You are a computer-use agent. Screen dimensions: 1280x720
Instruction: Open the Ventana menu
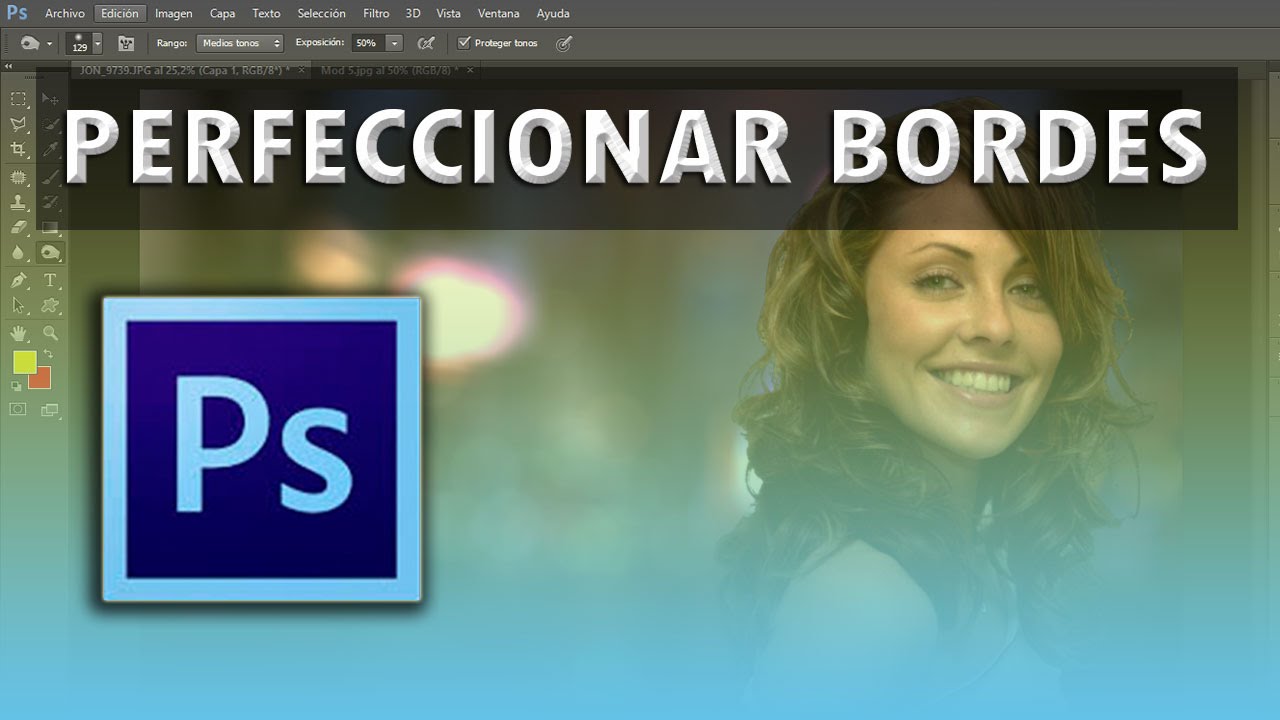[499, 14]
